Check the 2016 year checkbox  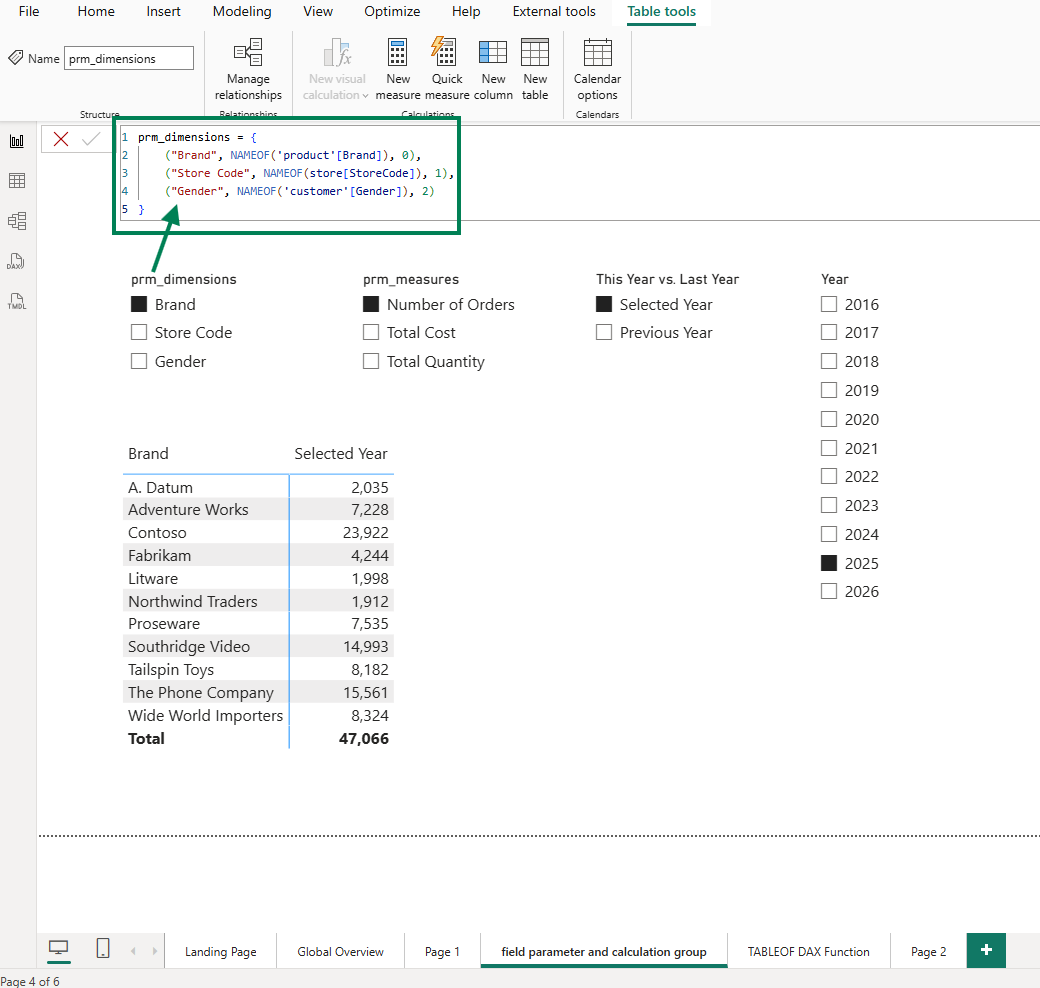828,304
